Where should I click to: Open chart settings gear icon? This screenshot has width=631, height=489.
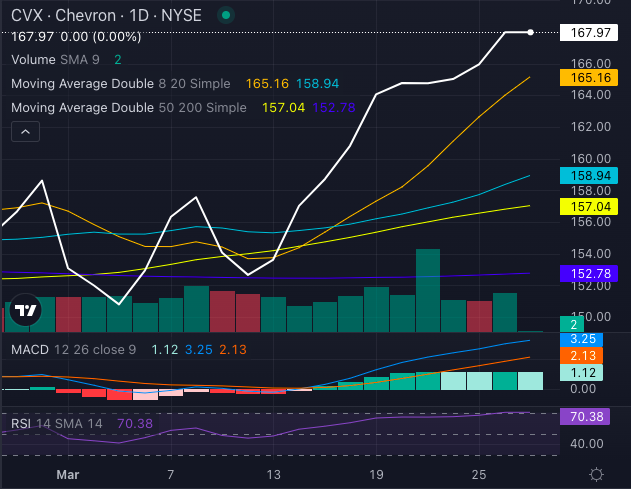point(596,473)
